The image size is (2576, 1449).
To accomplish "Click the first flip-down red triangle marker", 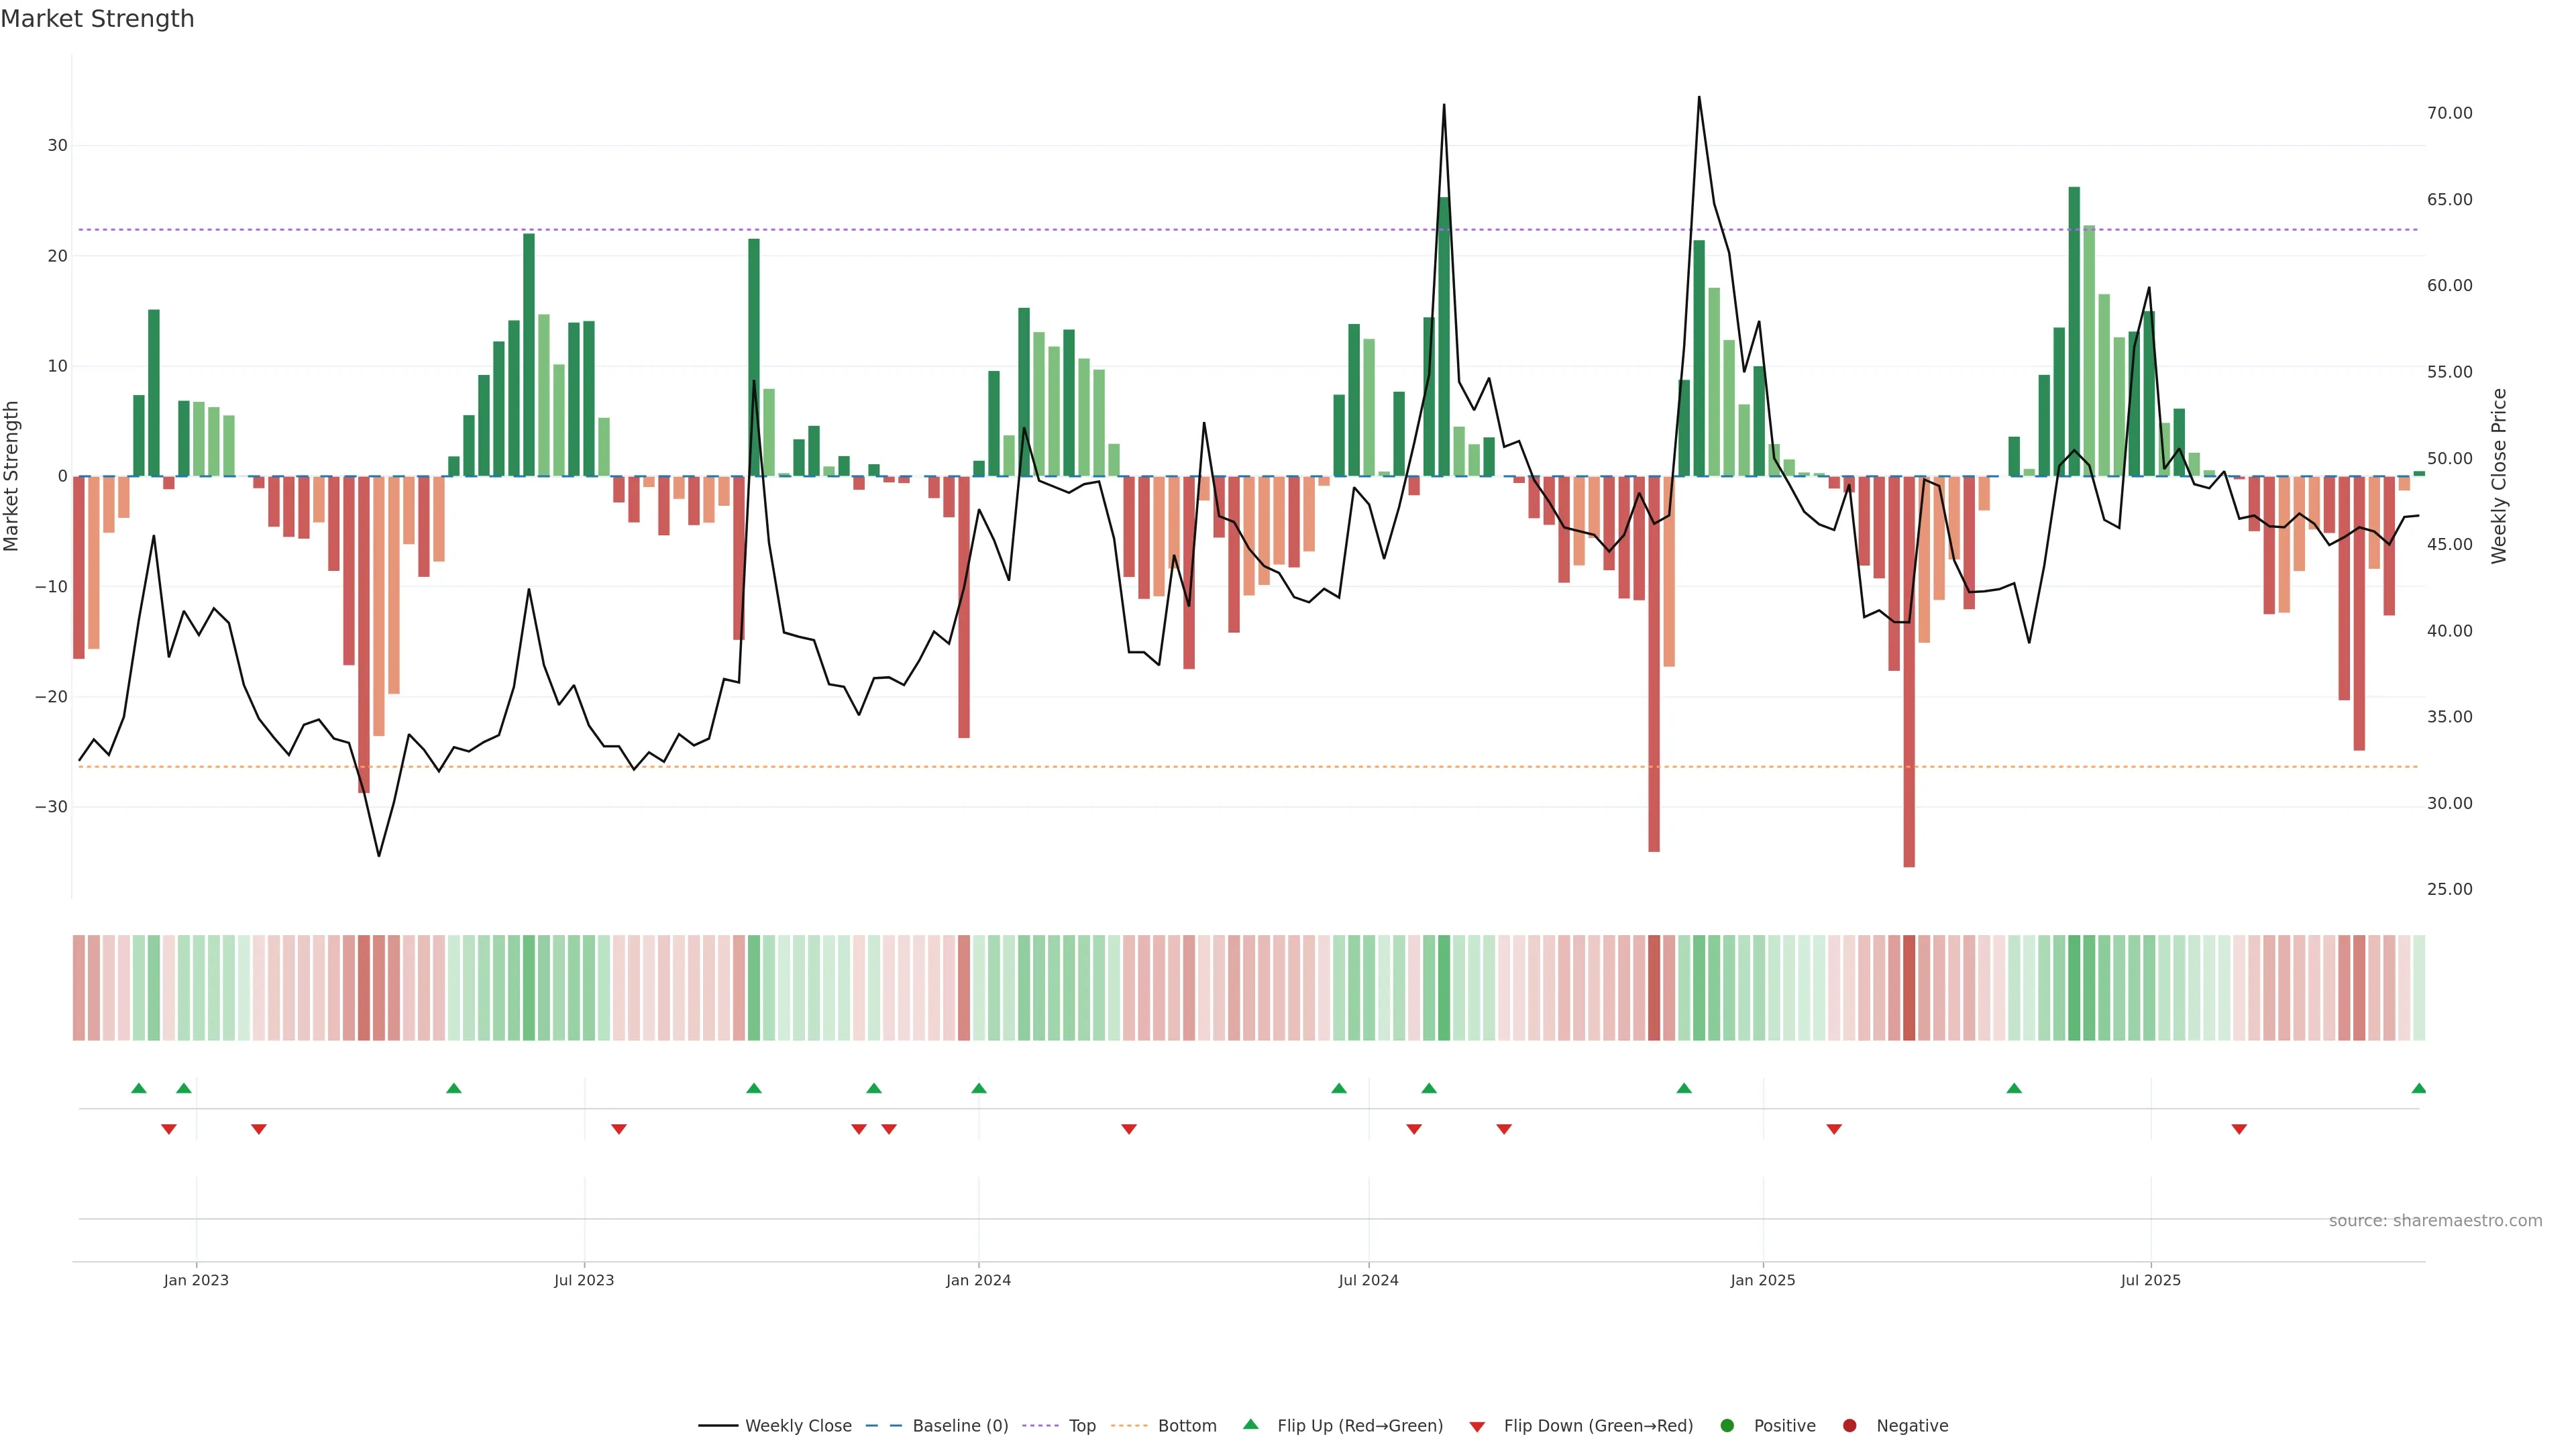I will 169,1129.
